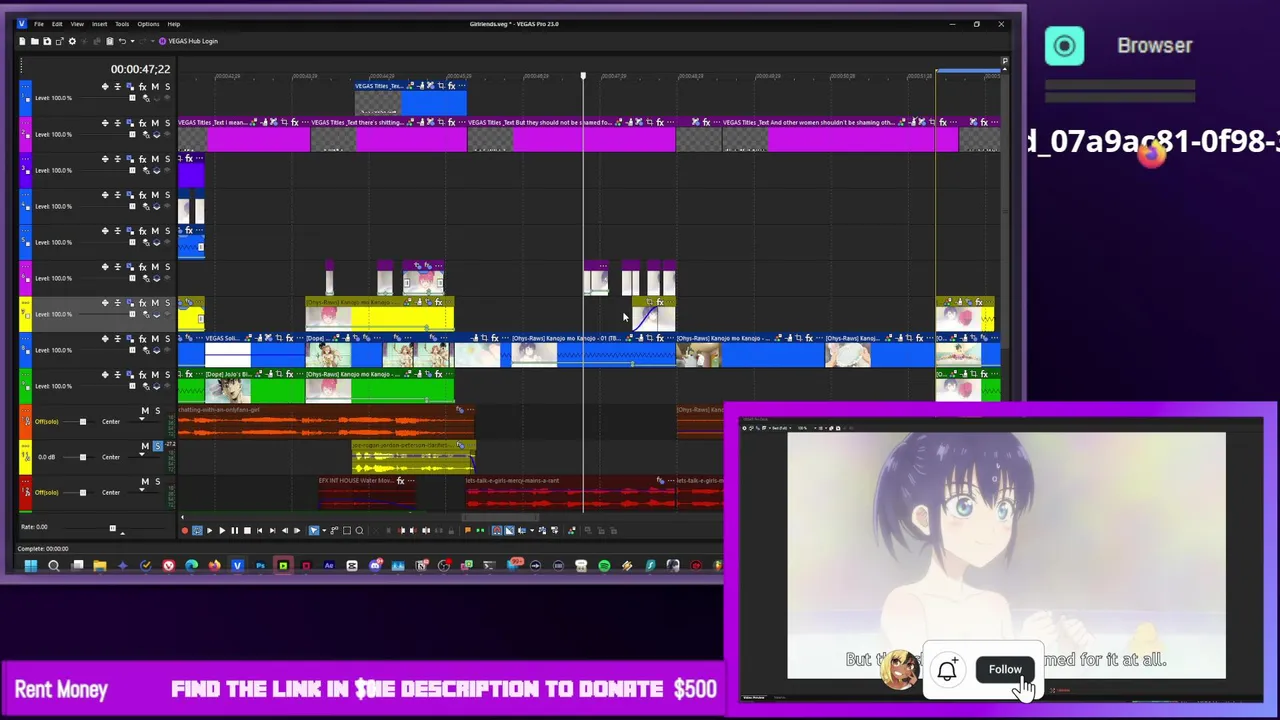Screen dimensions: 1280x720
Task: Play the timeline from the cursor
Action: pos(222,531)
